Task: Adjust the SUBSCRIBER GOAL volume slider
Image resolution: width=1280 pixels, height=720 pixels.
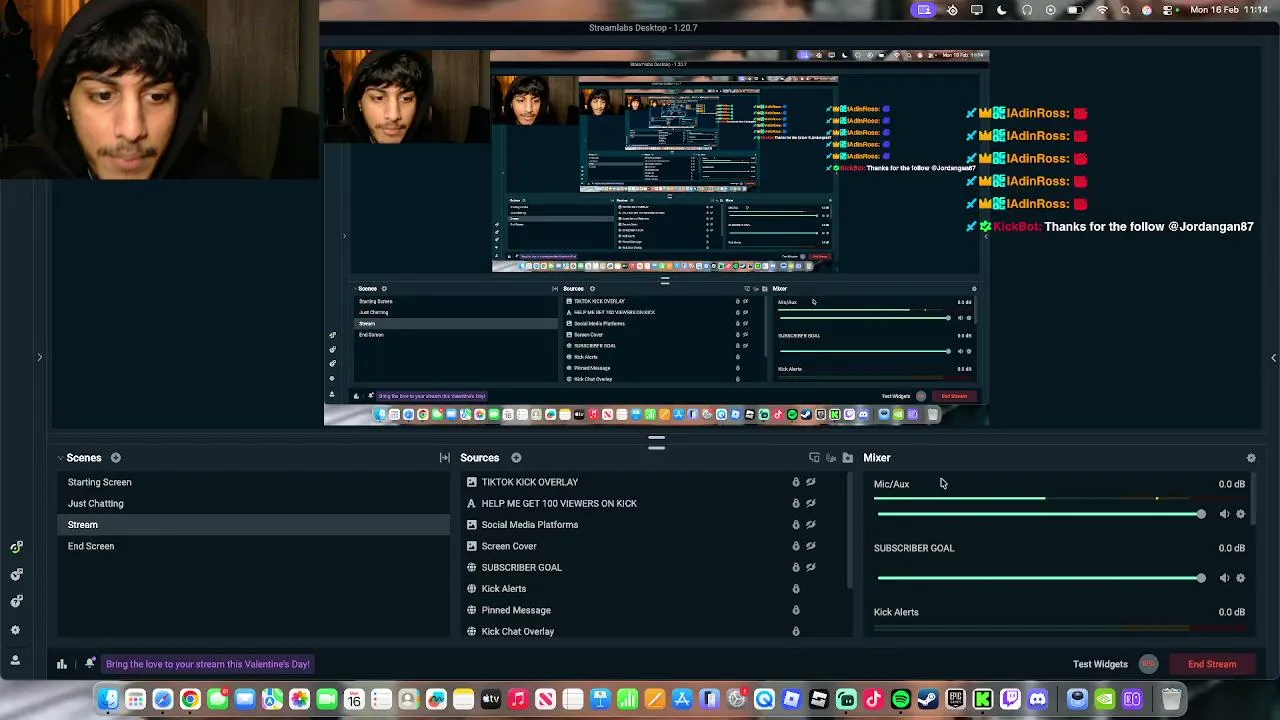Action: (1041, 578)
